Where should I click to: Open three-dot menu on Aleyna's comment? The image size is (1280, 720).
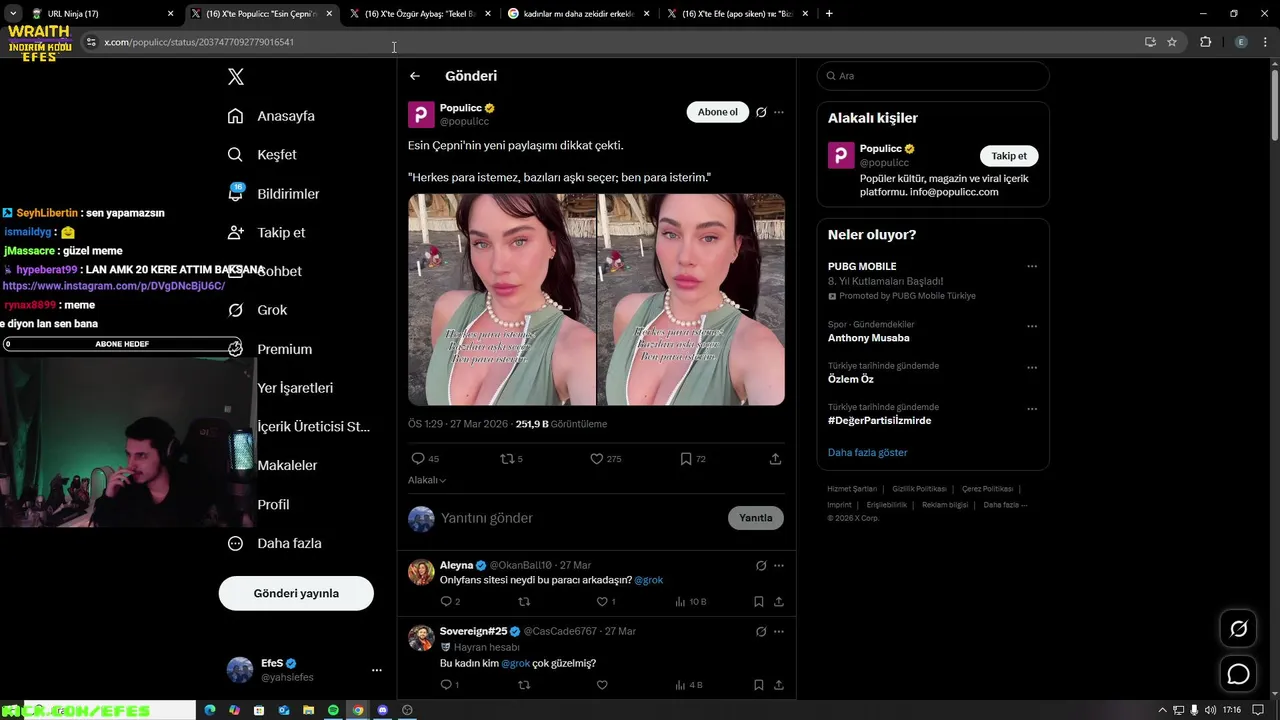pos(779,566)
